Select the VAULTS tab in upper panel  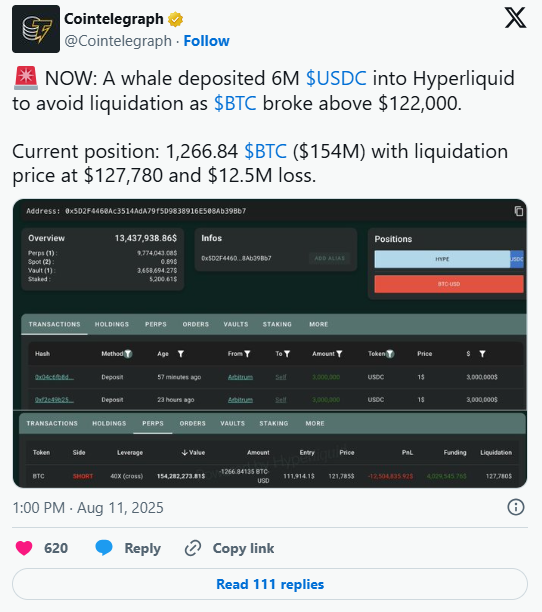coord(236,324)
